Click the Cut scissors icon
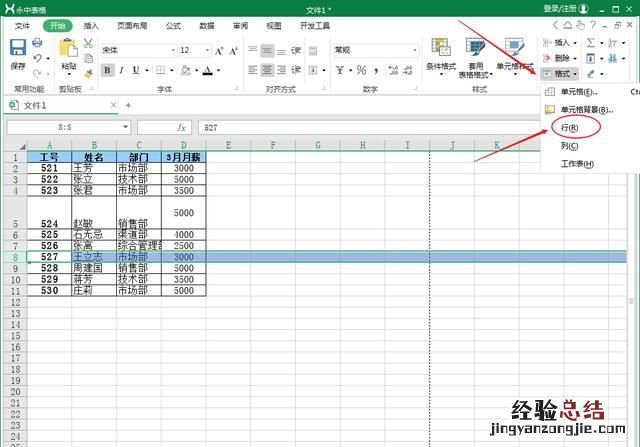This screenshot has height=447, width=640. 88,44
